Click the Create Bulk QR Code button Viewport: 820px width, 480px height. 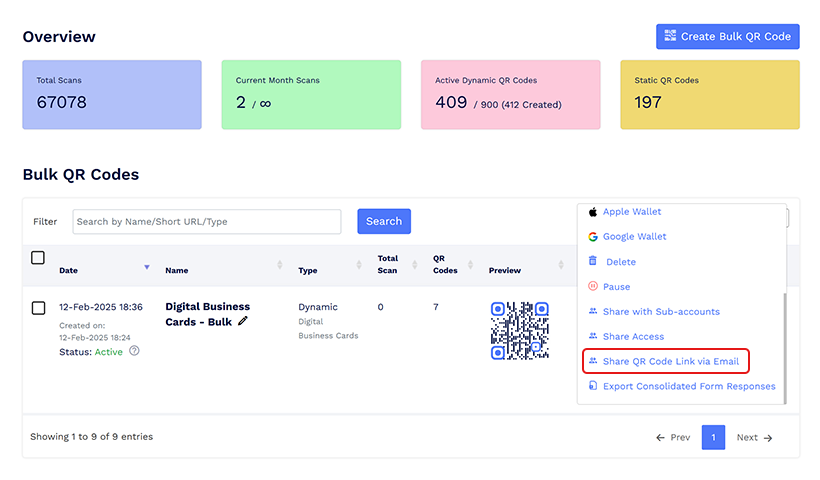click(727, 37)
